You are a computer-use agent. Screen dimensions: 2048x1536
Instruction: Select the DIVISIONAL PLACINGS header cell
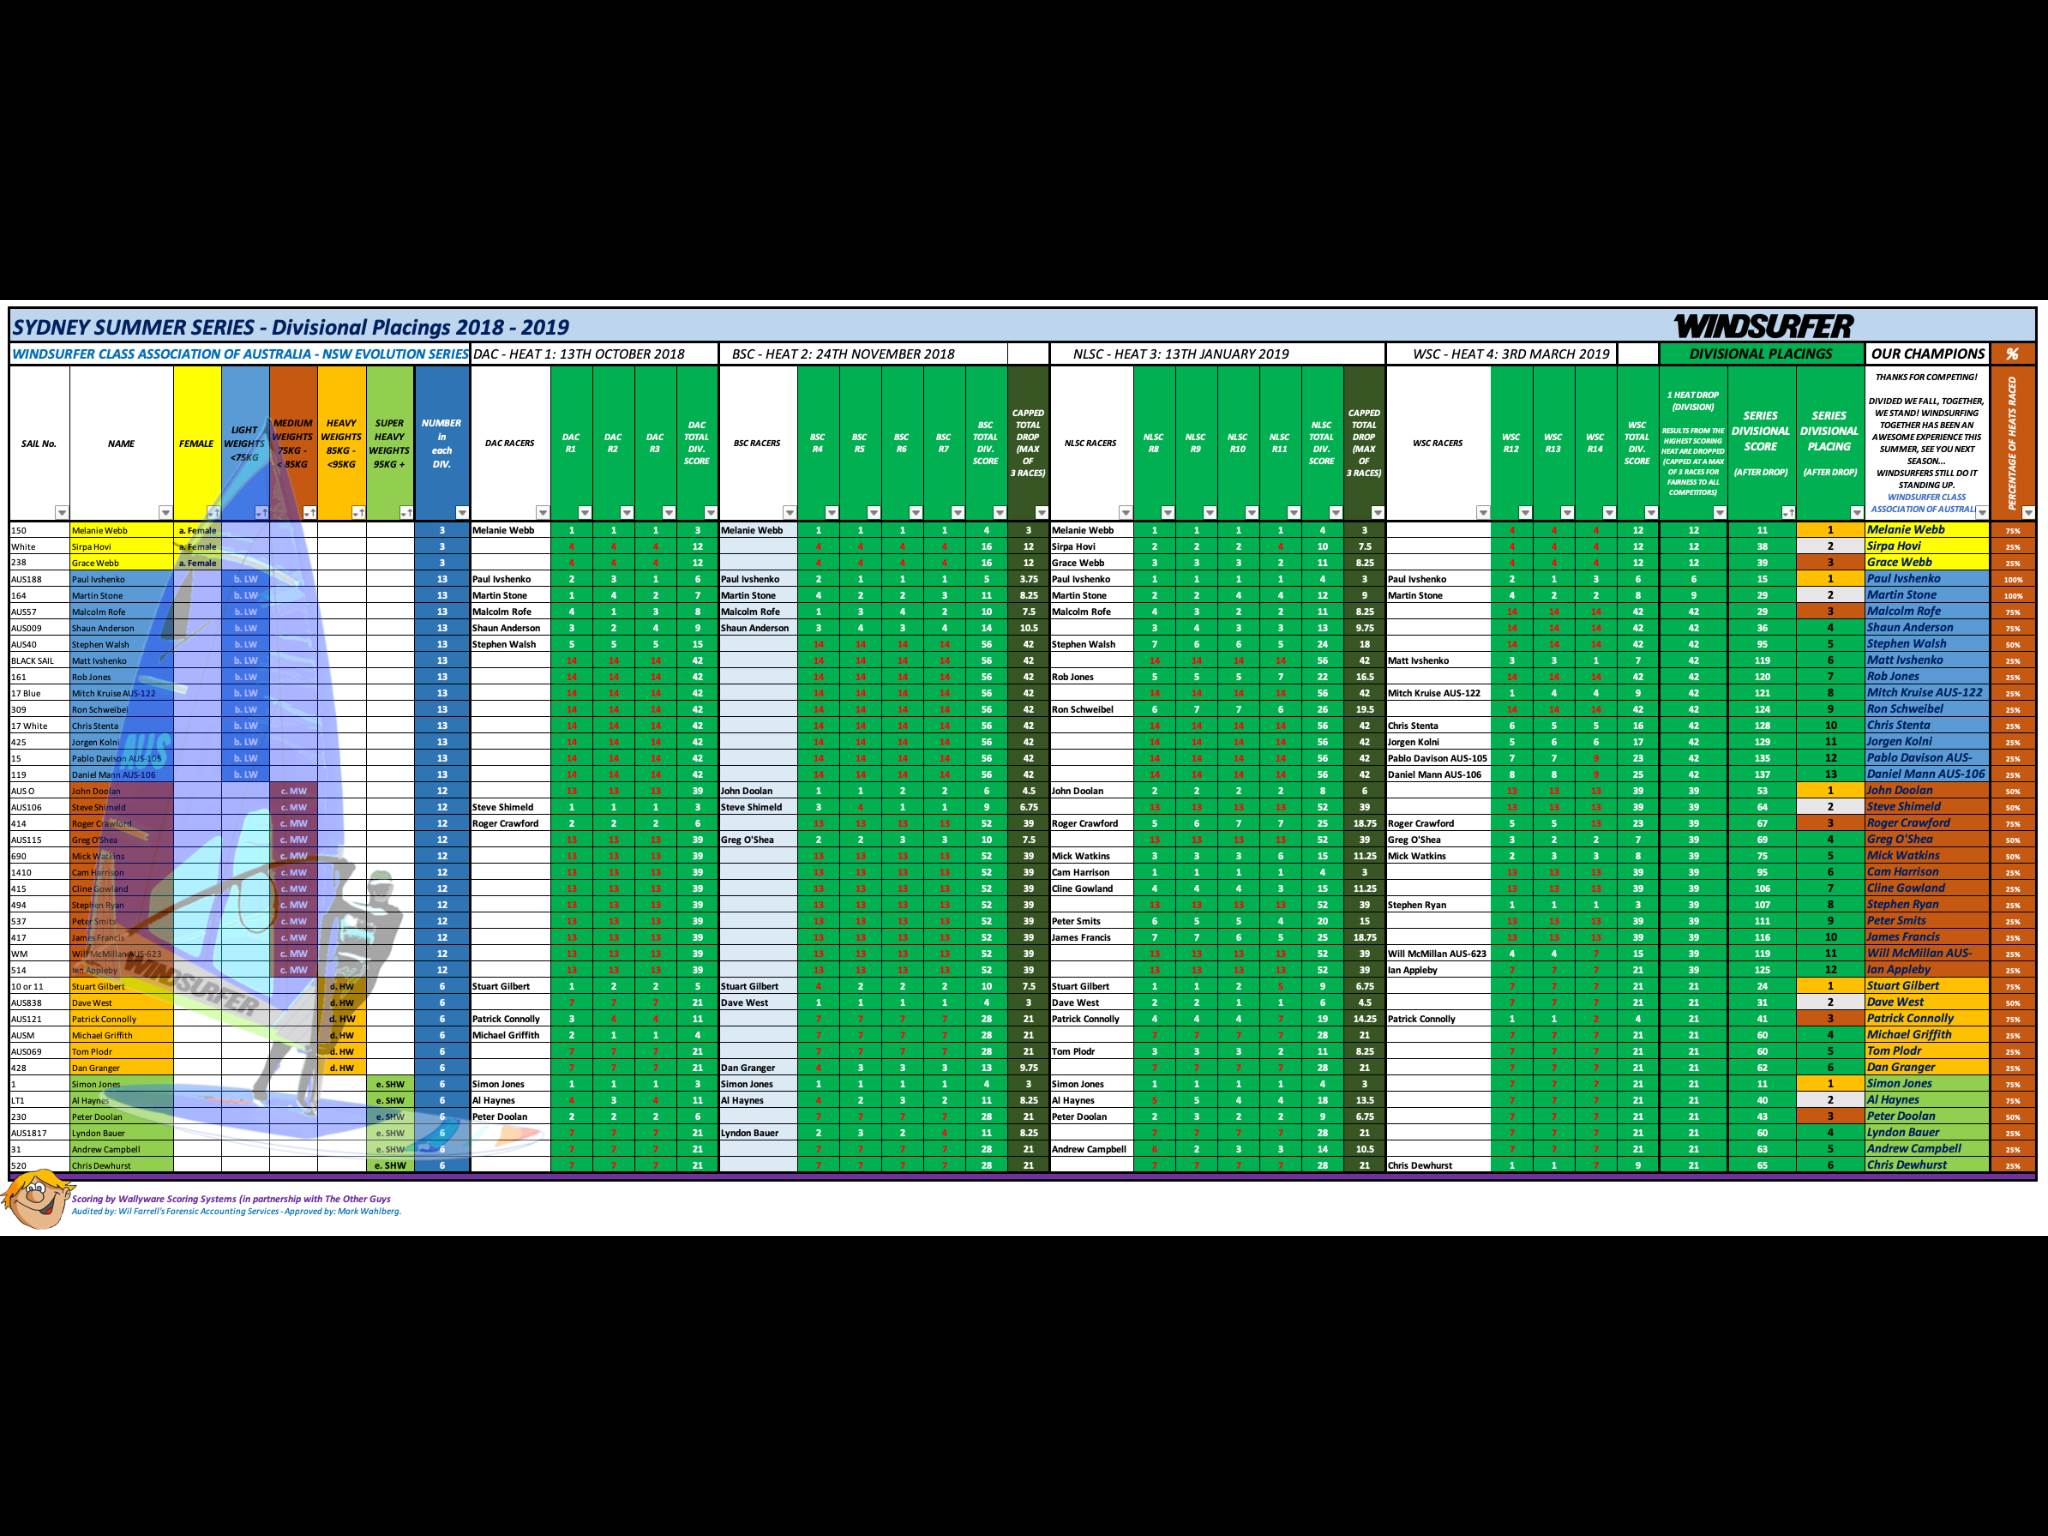pyautogui.click(x=1761, y=354)
